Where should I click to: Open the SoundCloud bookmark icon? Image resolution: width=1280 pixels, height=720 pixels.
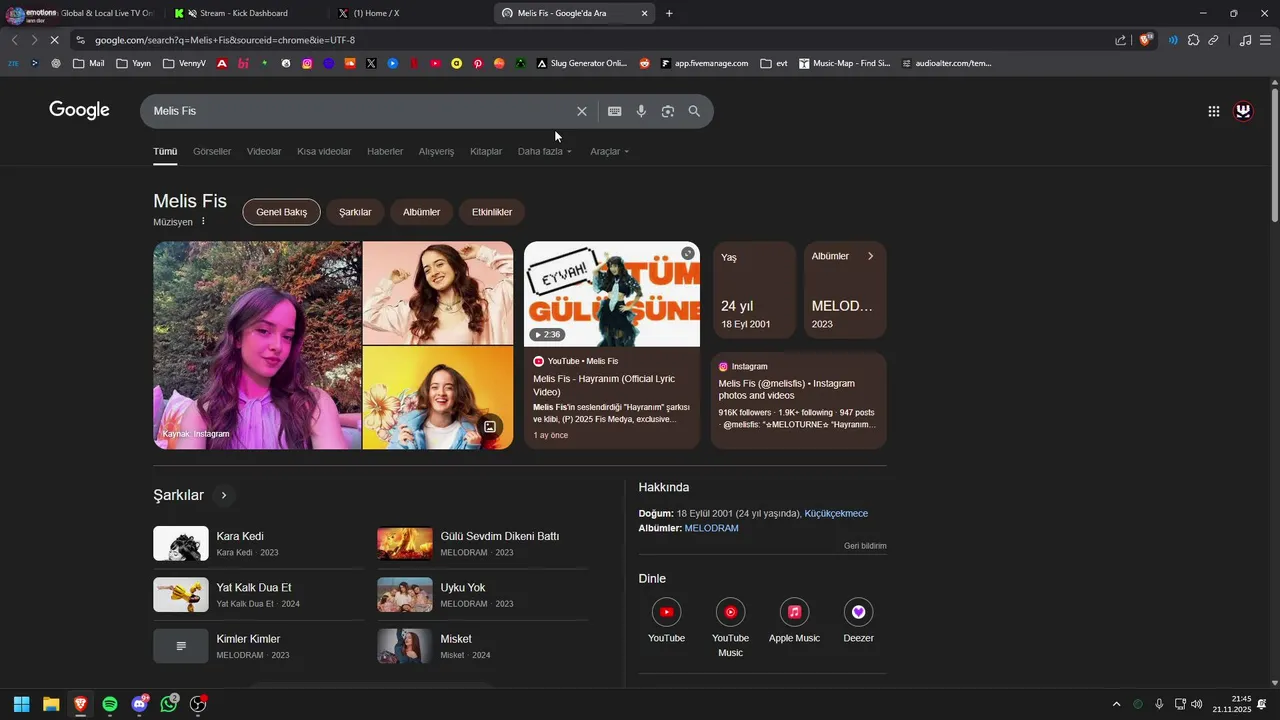[350, 63]
